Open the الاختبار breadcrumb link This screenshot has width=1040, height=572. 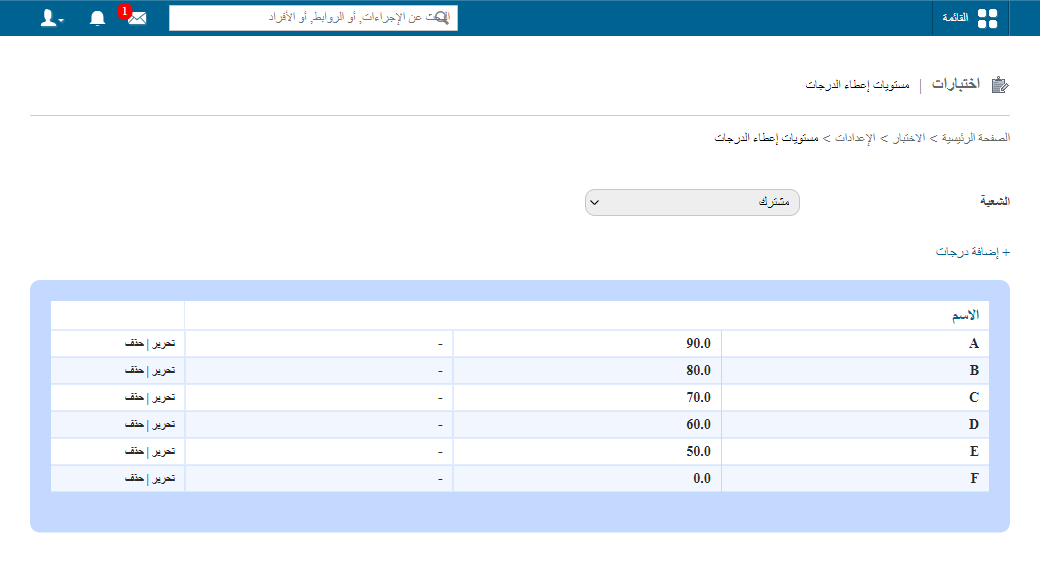point(909,138)
